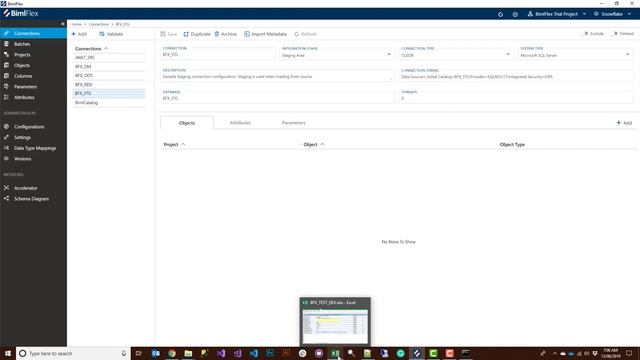
Task: Open Task View on the taskbar
Action: point(139,353)
